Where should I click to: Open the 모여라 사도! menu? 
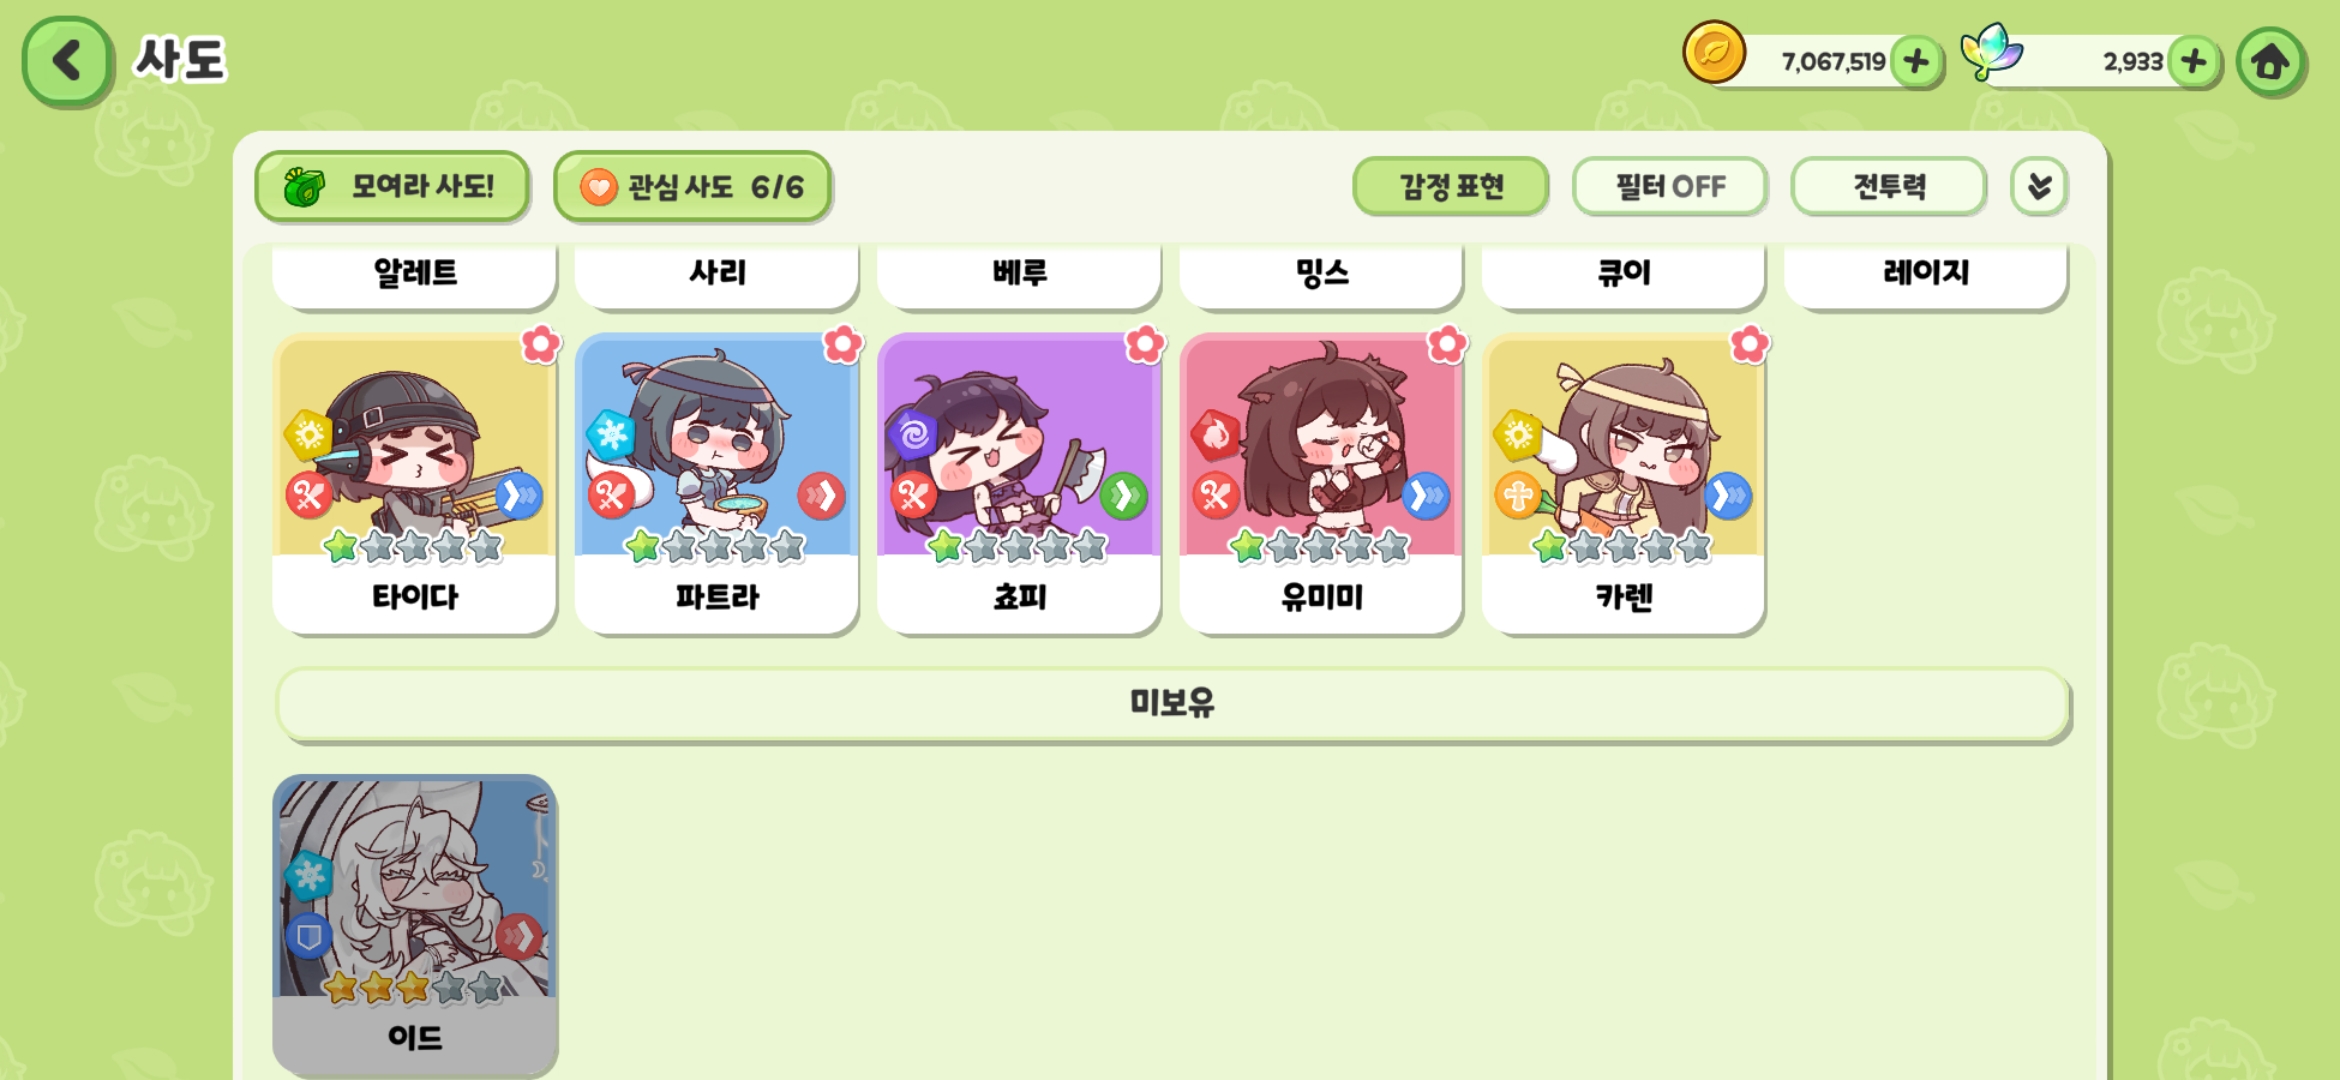pyautogui.click(x=392, y=186)
